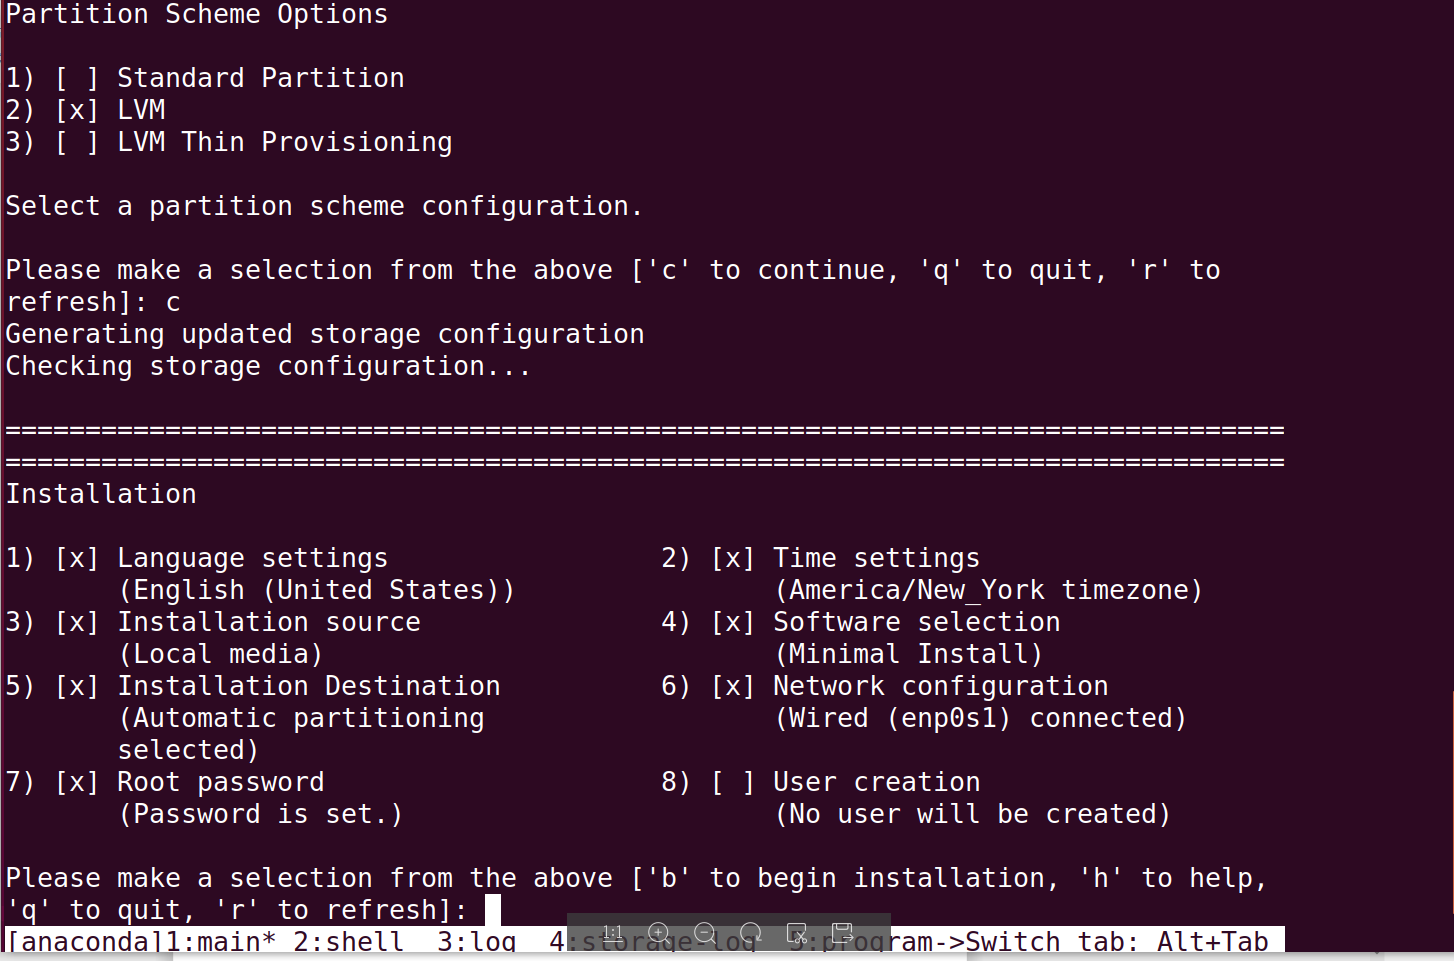Click the rotate image icon
Image resolution: width=1454 pixels, height=961 pixels.
coord(751,934)
